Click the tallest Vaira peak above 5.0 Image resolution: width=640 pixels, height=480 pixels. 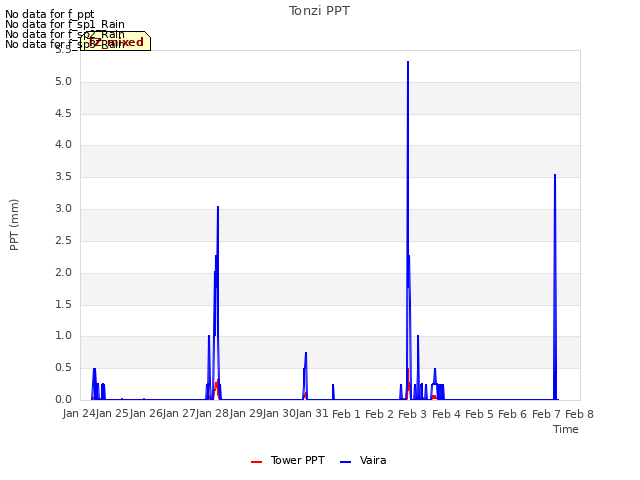pyautogui.click(x=408, y=63)
